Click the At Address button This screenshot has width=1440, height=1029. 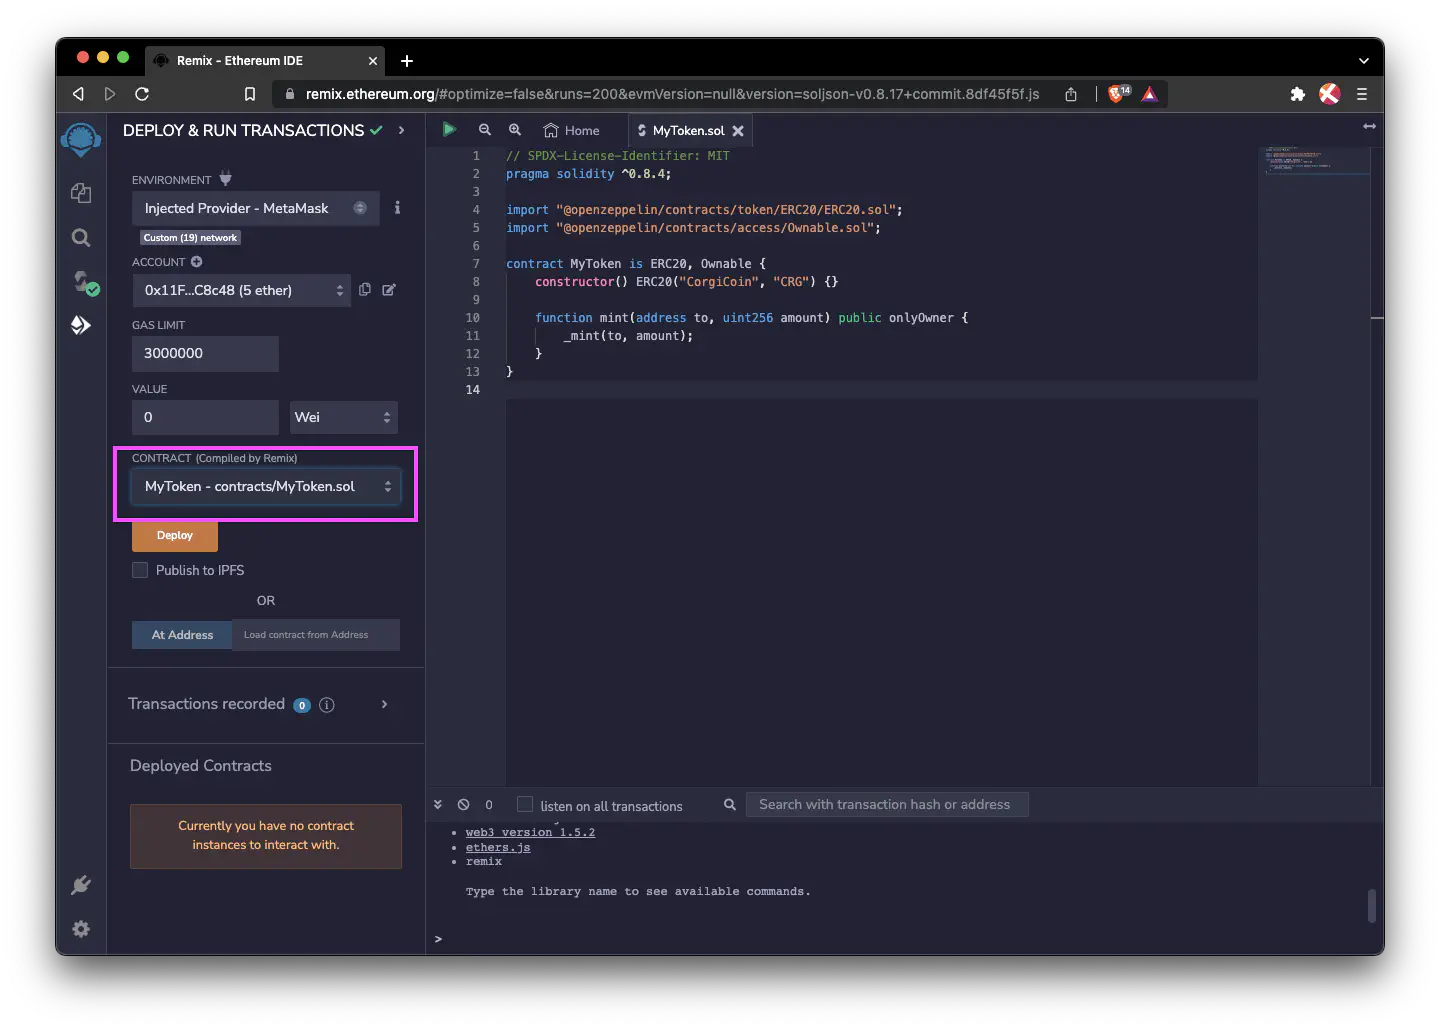[x=182, y=635]
